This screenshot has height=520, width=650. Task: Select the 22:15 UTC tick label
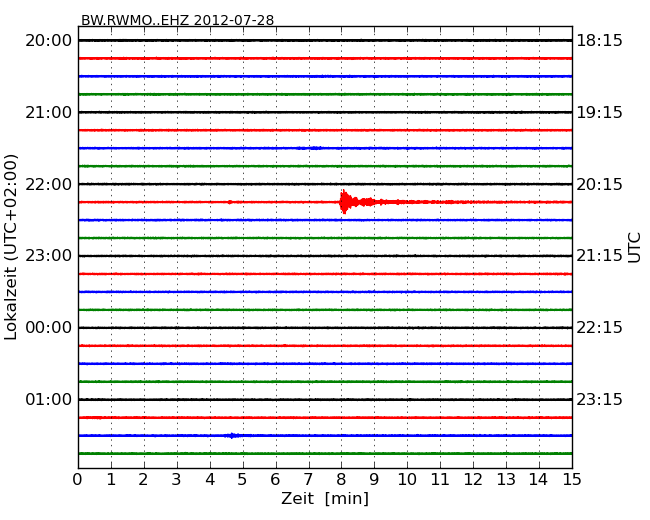click(x=599, y=328)
